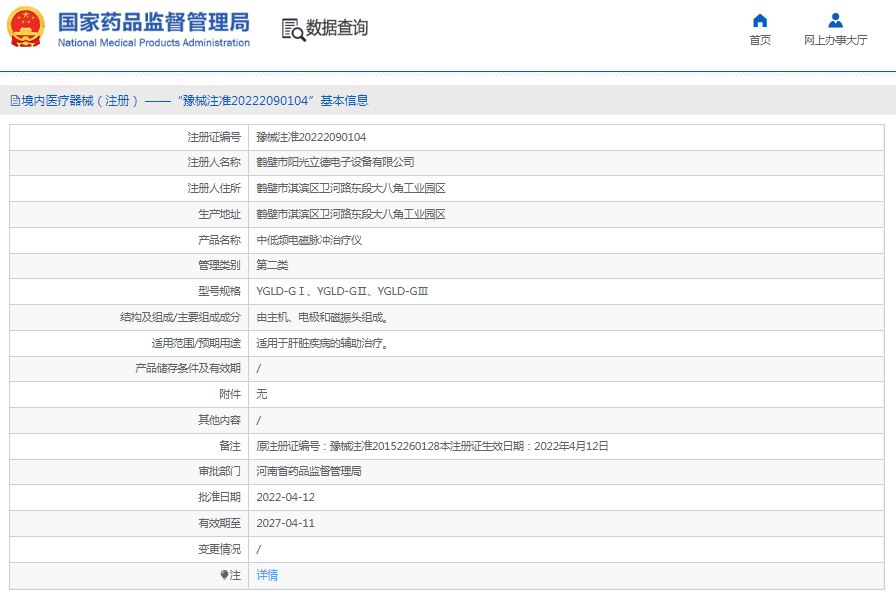Click 适用于肝脏疾病的辅助治疗 text
Image resolution: width=896 pixels, height=594 pixels.
(x=323, y=343)
